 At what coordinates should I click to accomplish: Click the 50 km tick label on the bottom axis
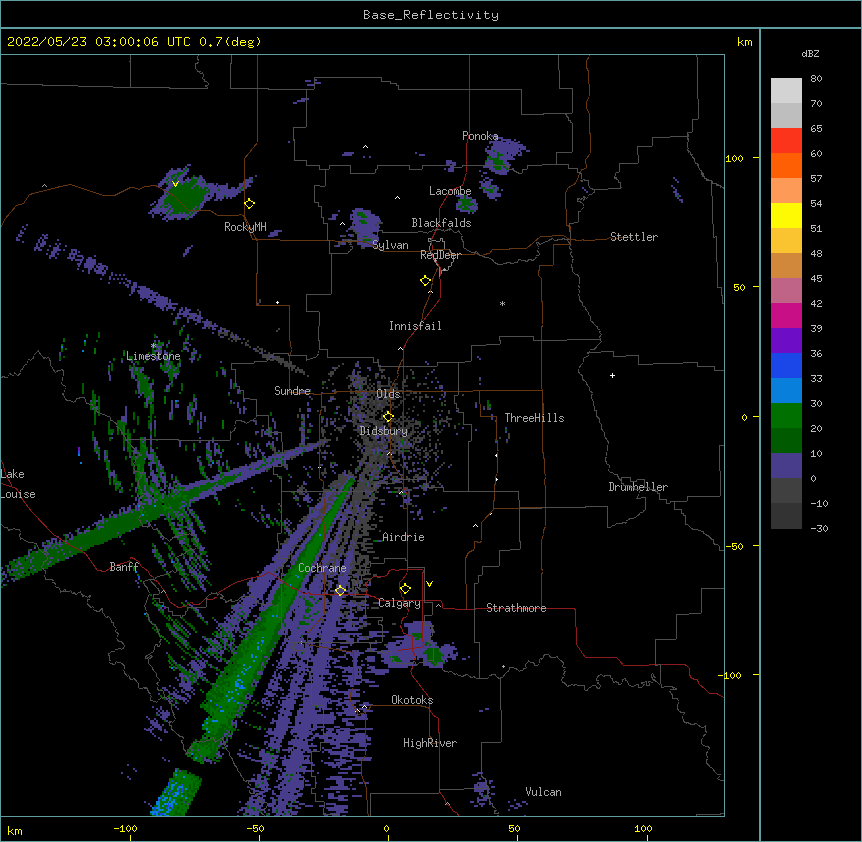pos(514,828)
